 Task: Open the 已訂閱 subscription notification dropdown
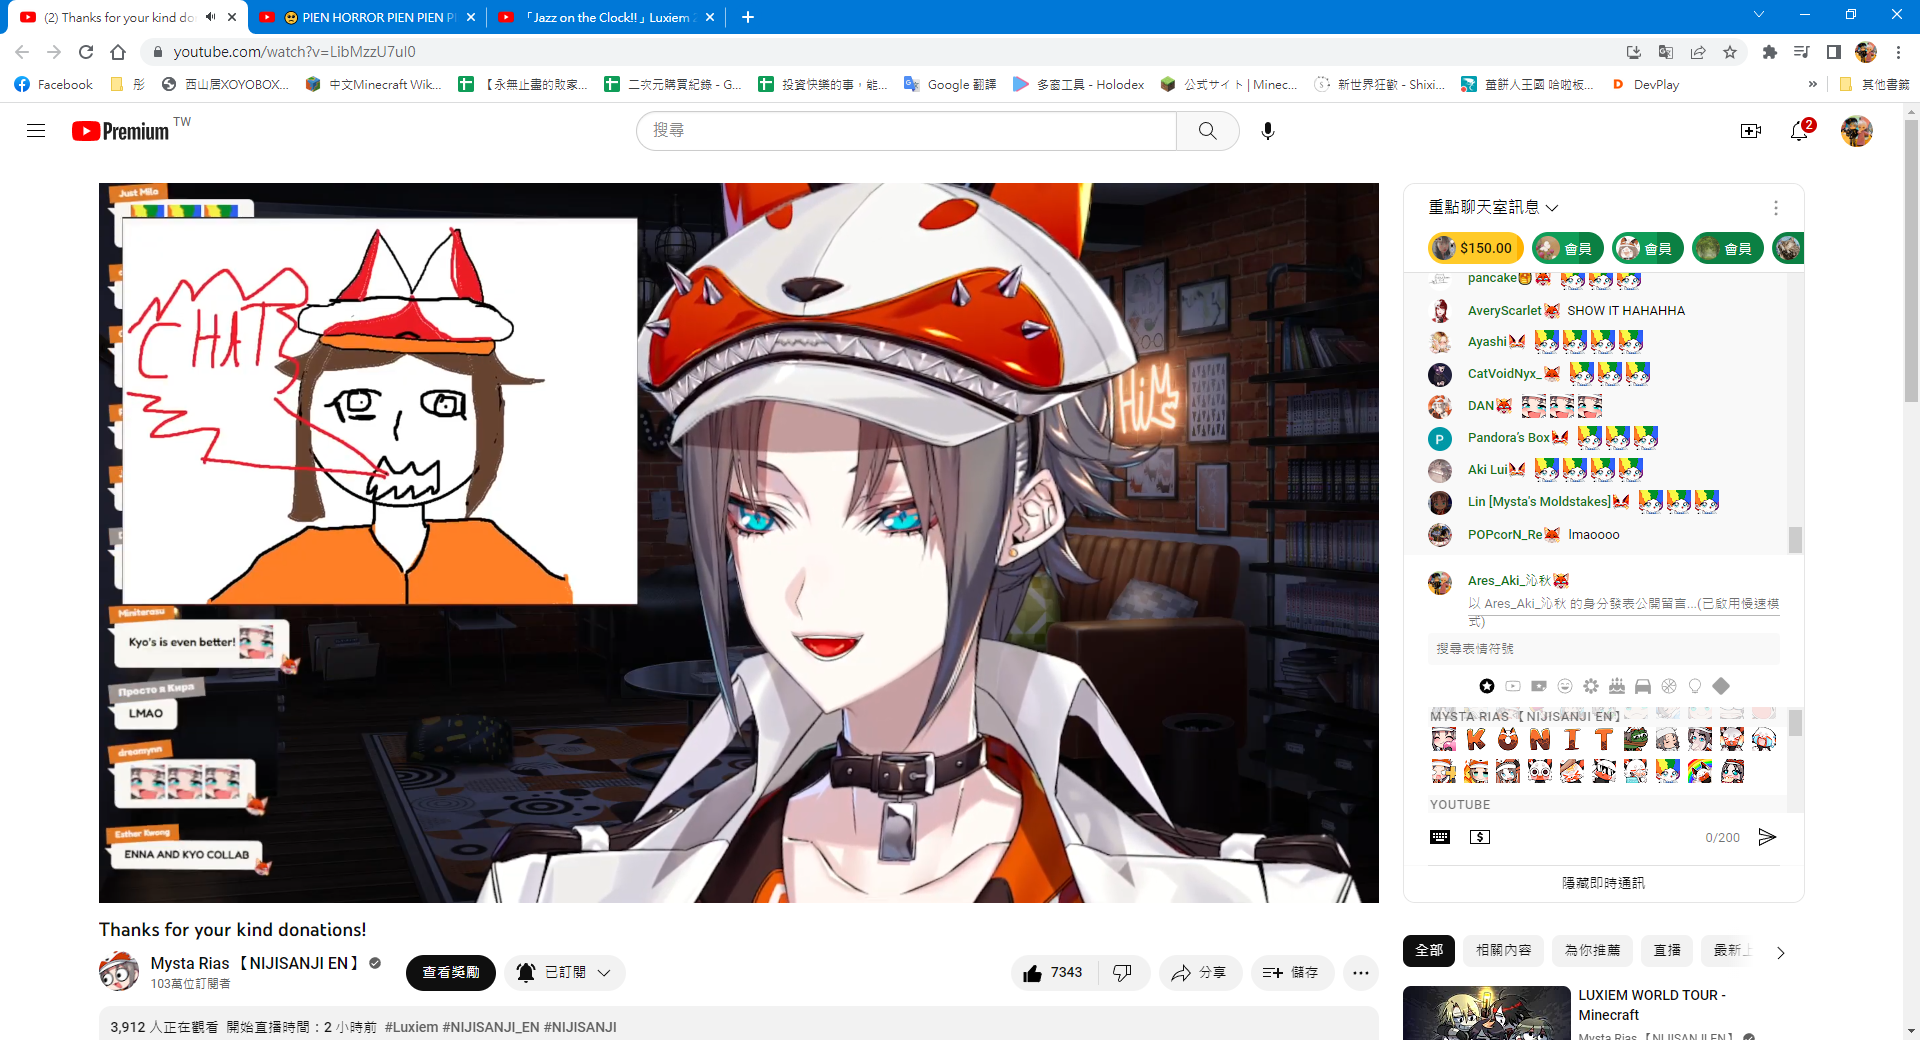click(565, 973)
